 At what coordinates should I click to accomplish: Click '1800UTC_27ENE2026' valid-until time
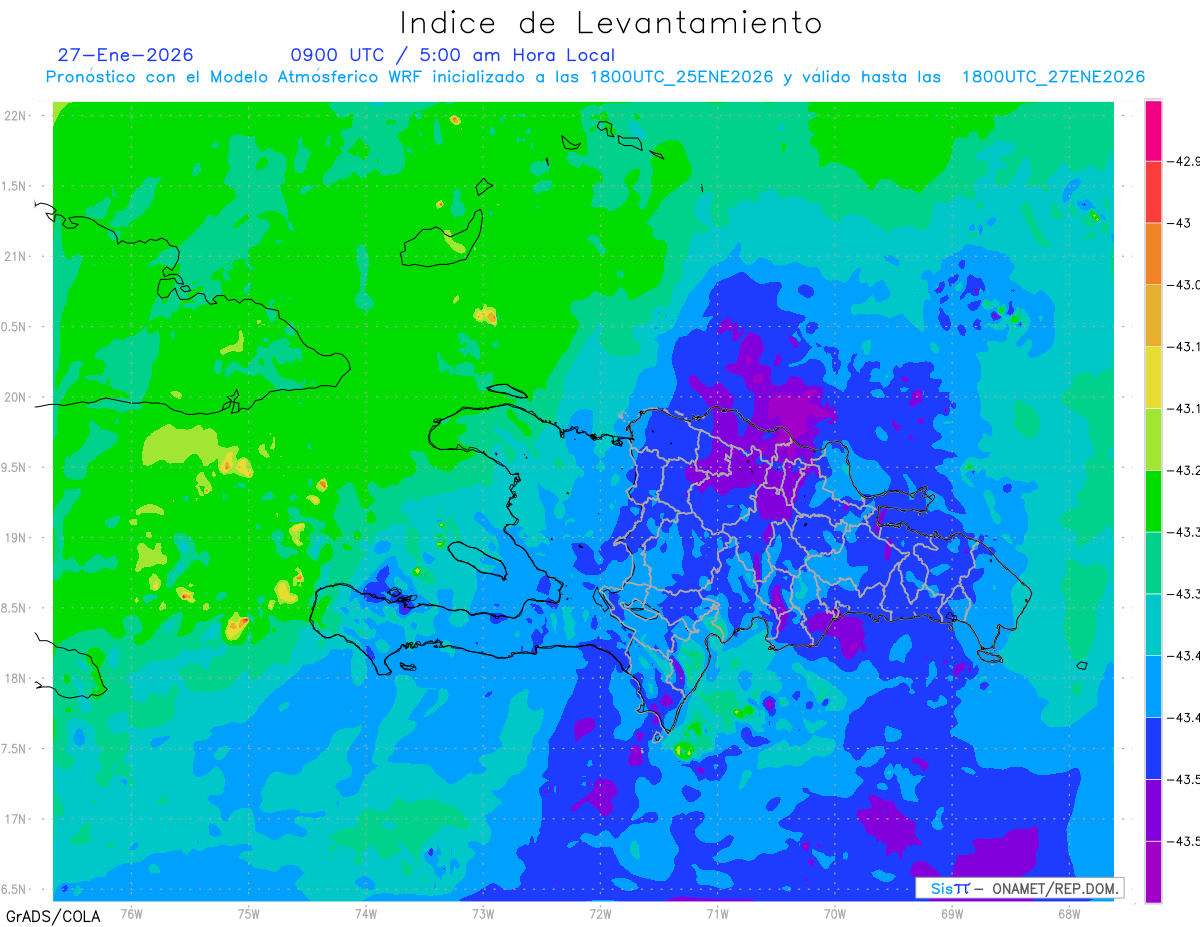pos(1053,77)
